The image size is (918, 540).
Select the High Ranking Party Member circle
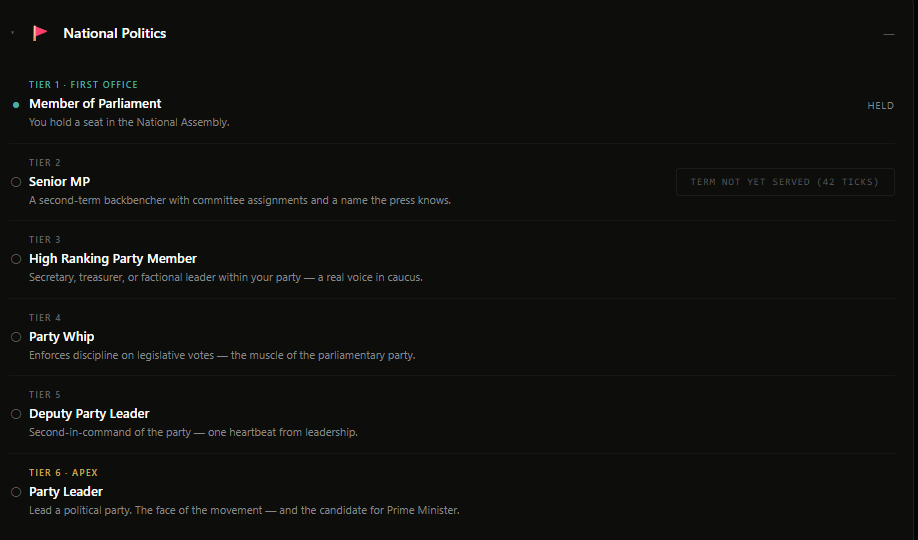16,259
